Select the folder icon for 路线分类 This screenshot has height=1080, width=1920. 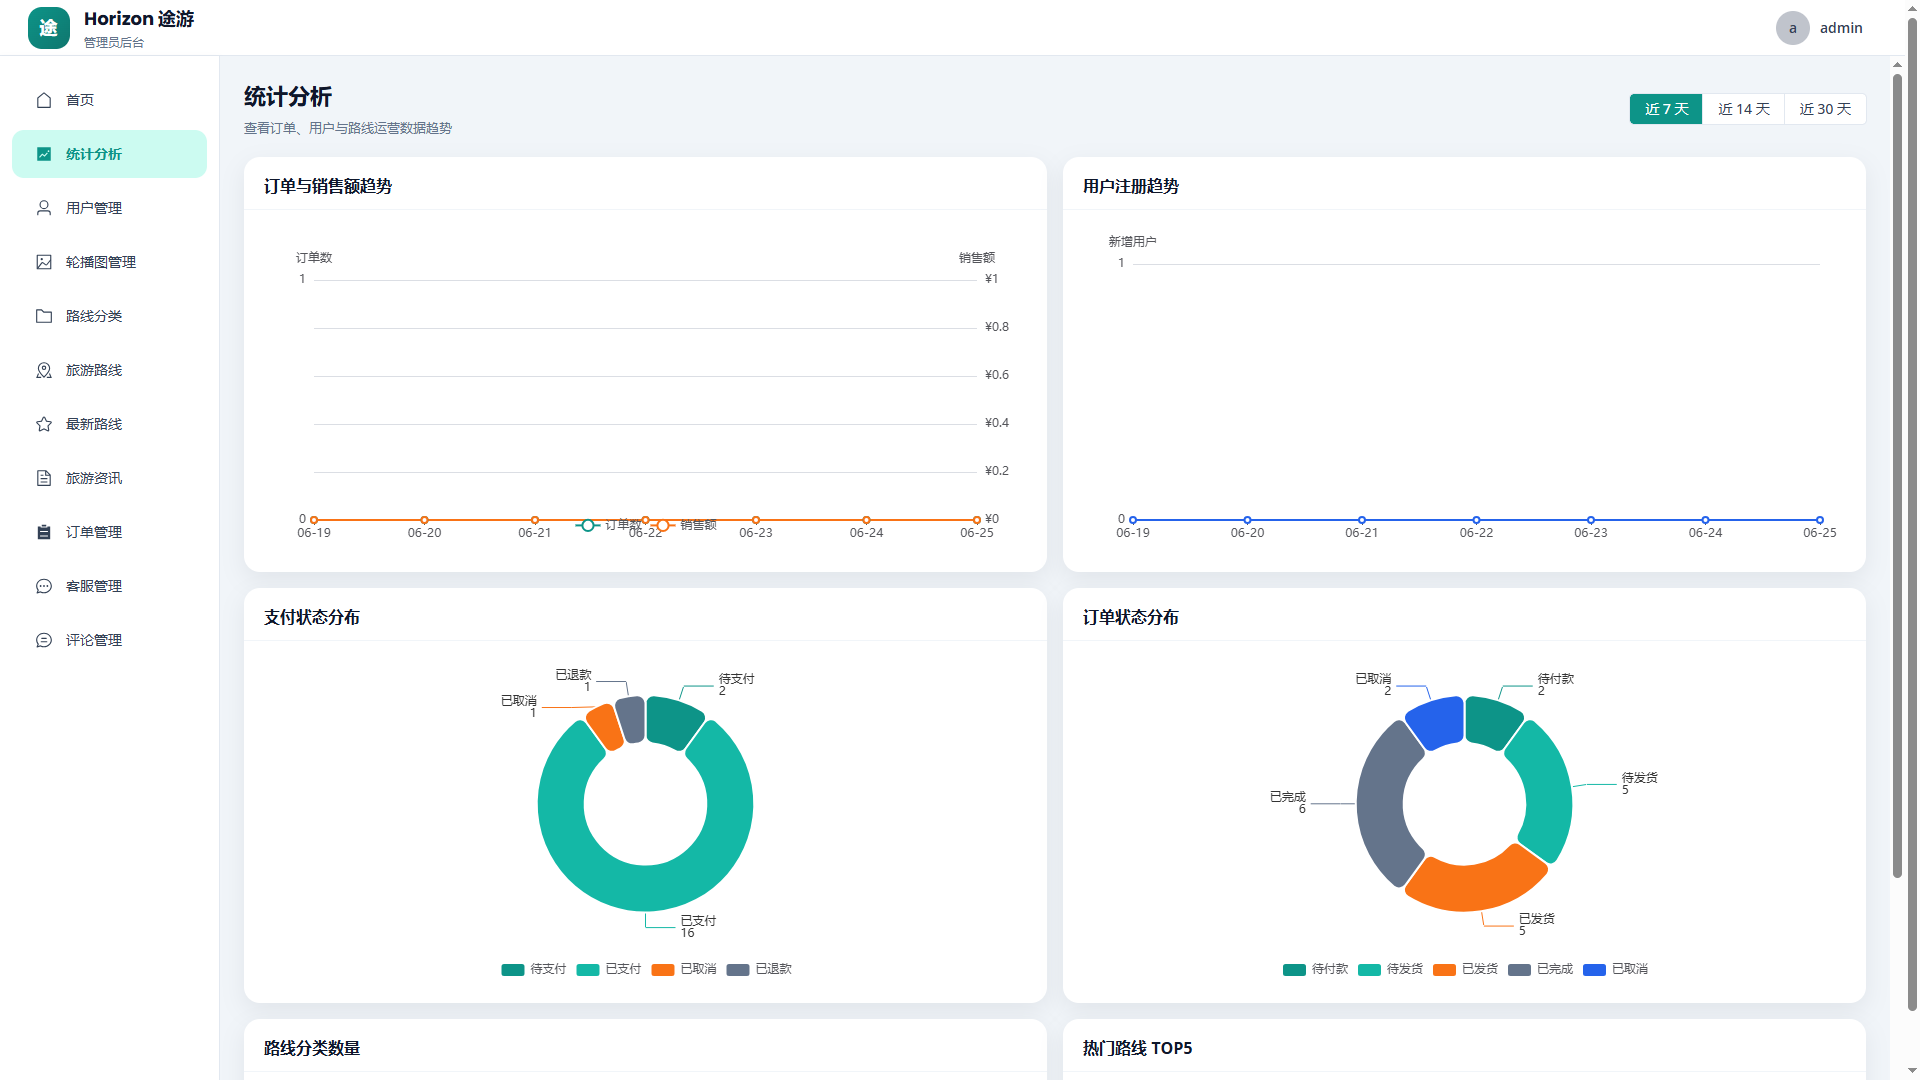[x=44, y=316]
